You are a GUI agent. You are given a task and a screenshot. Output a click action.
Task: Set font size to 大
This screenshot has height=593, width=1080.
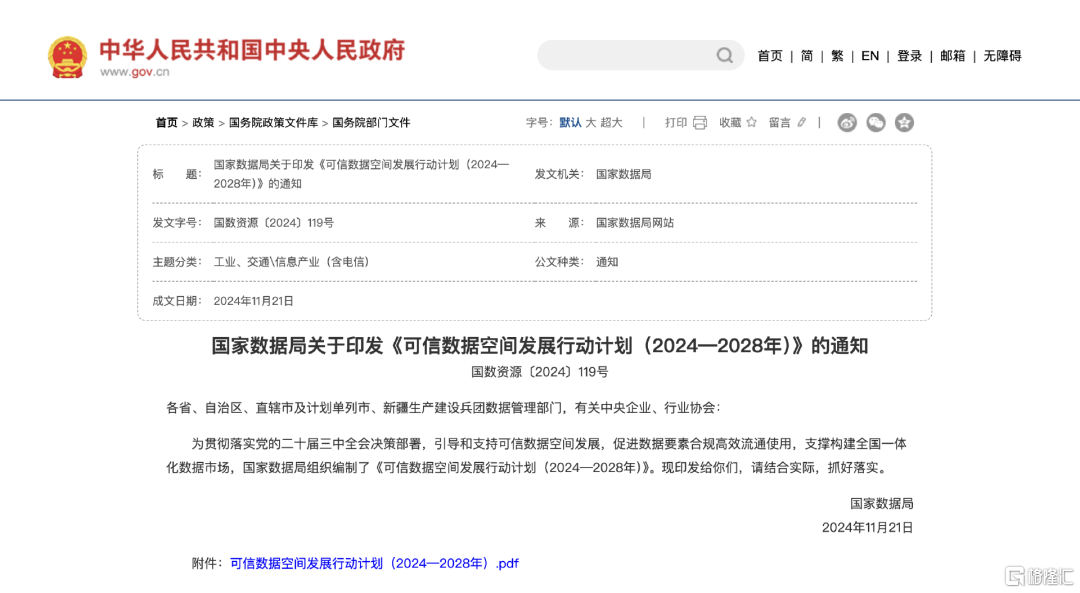click(591, 123)
